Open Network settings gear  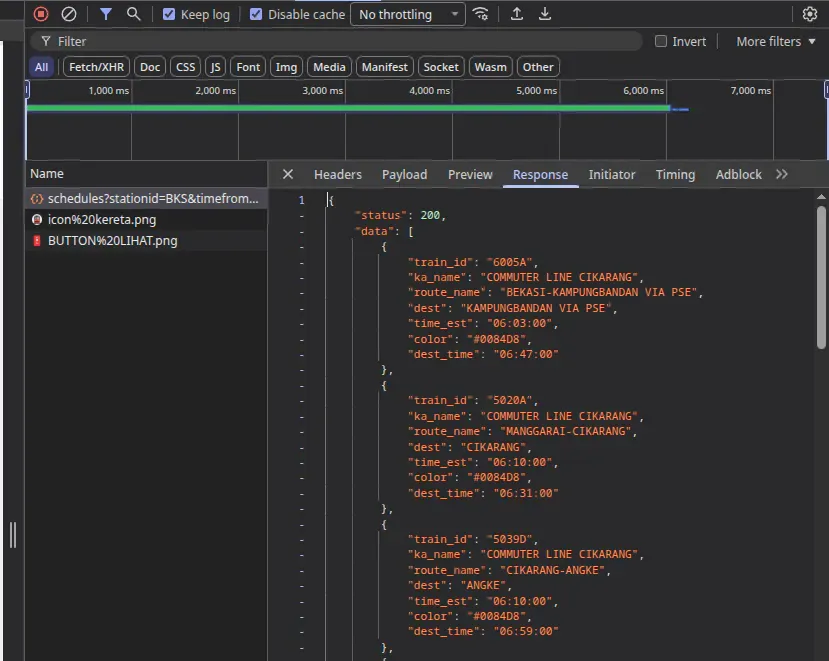coord(809,14)
